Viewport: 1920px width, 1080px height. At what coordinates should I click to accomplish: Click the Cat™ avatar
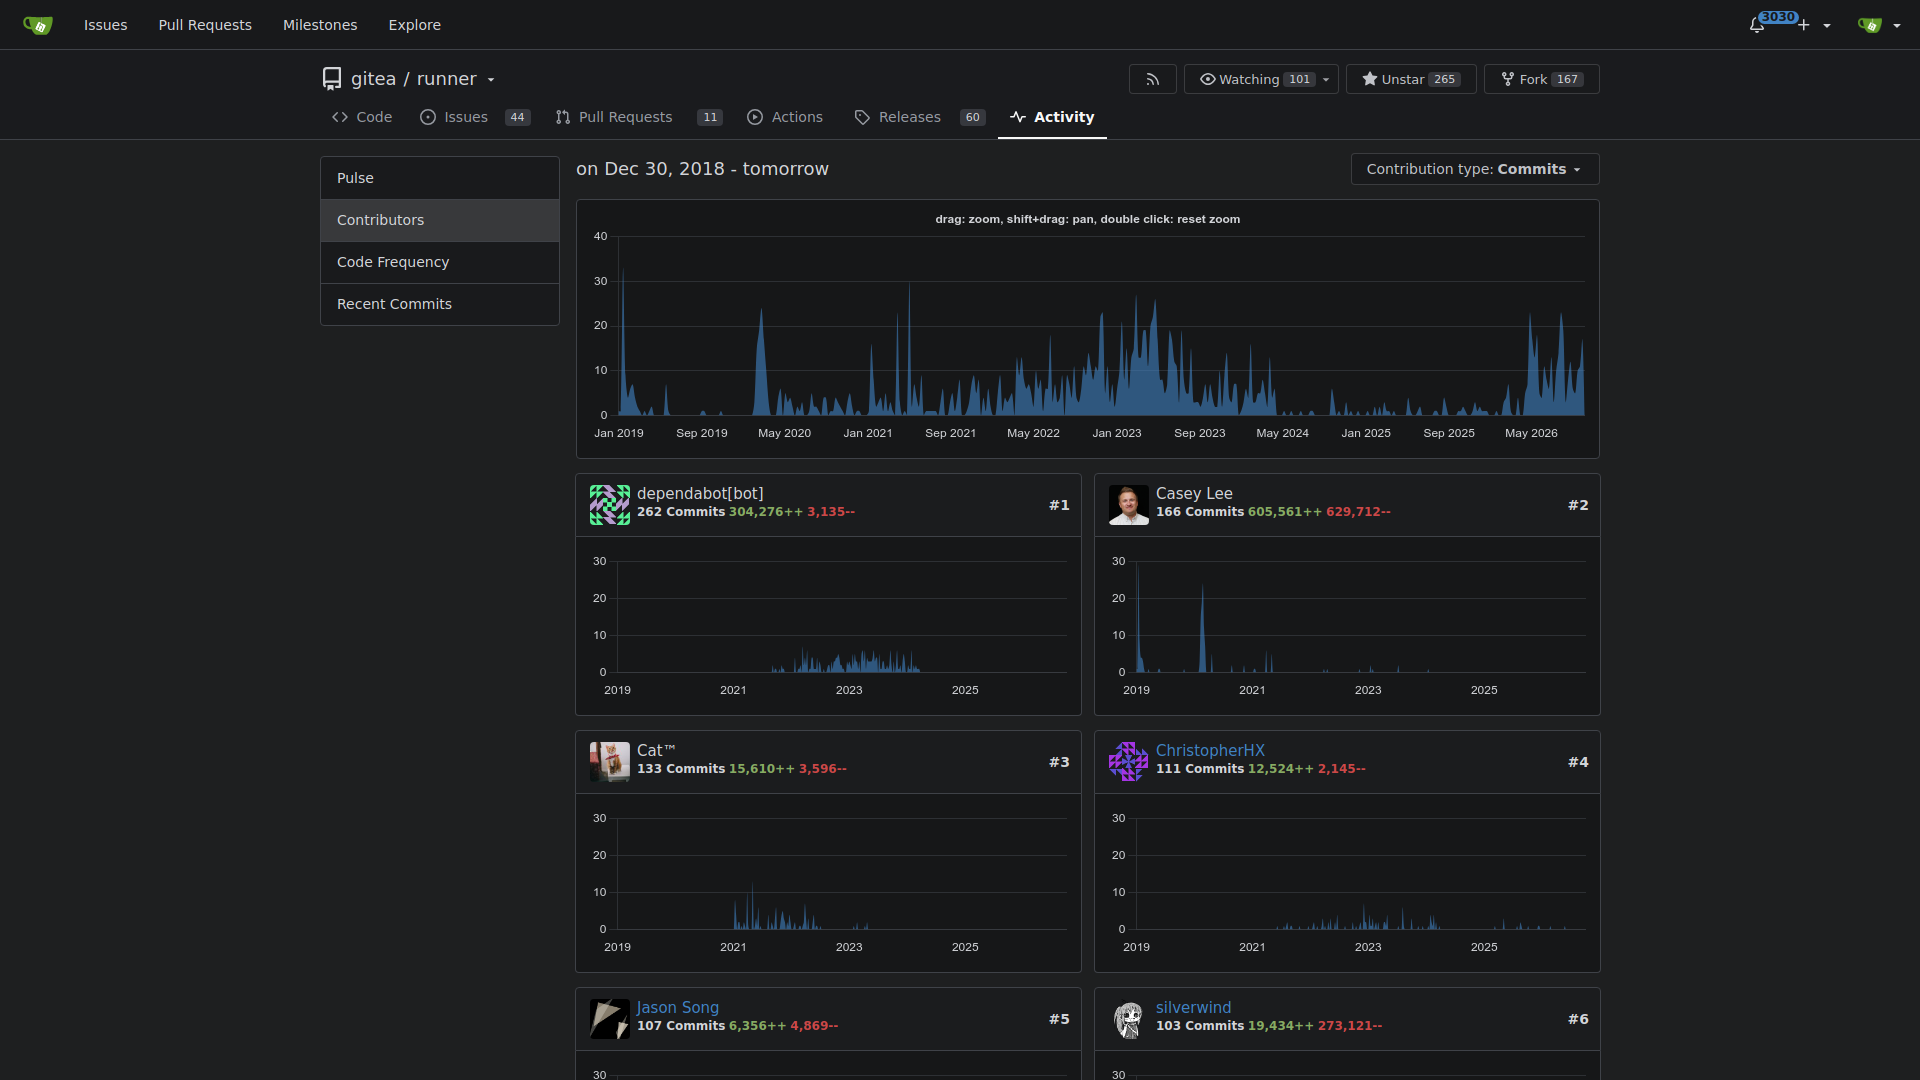point(610,762)
